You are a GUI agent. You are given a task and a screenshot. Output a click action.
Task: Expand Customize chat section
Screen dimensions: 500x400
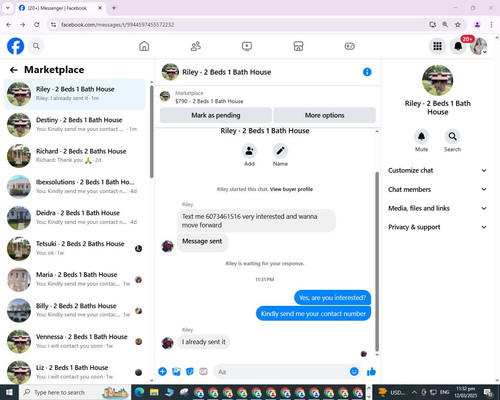click(437, 170)
